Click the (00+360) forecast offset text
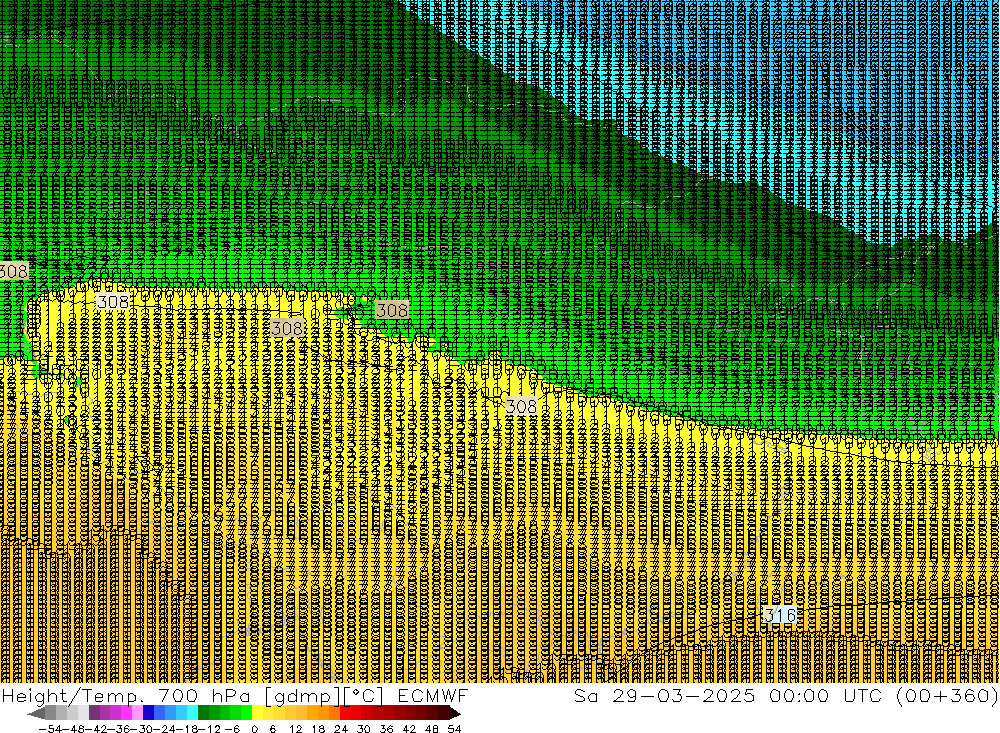Image resolution: width=1000 pixels, height=733 pixels. (946, 695)
